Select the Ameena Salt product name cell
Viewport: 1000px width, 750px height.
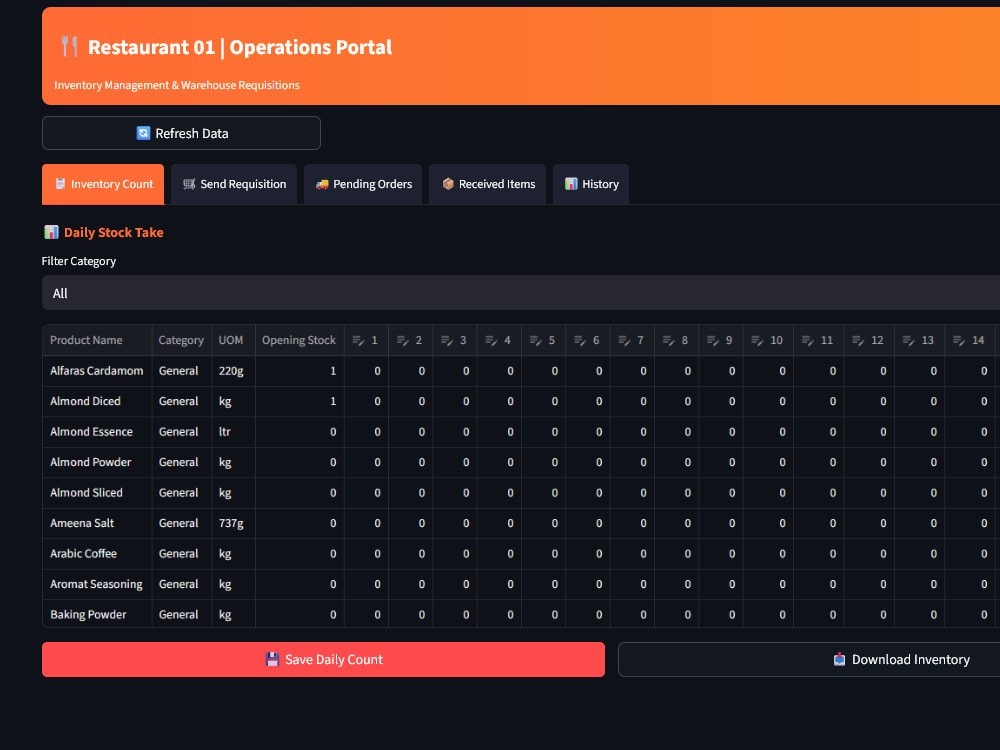pos(98,524)
